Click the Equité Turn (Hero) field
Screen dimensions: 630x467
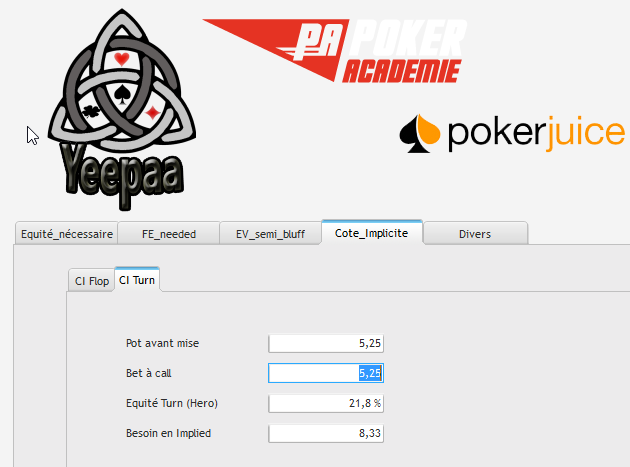[x=326, y=403]
